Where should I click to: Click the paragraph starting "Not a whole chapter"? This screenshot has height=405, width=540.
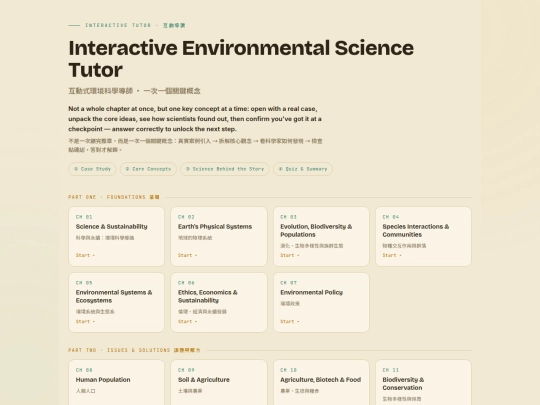pos(195,119)
